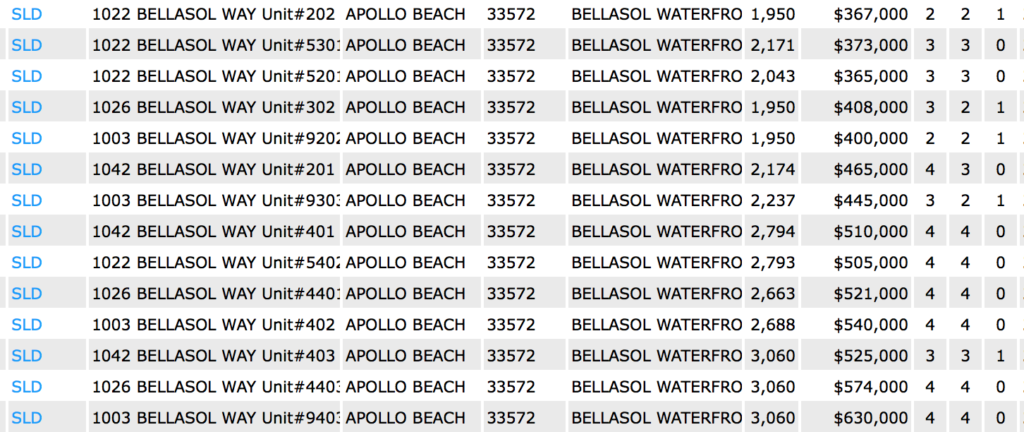Click the 2,663 square footage cell
This screenshot has width=1024, height=432.
click(773, 294)
